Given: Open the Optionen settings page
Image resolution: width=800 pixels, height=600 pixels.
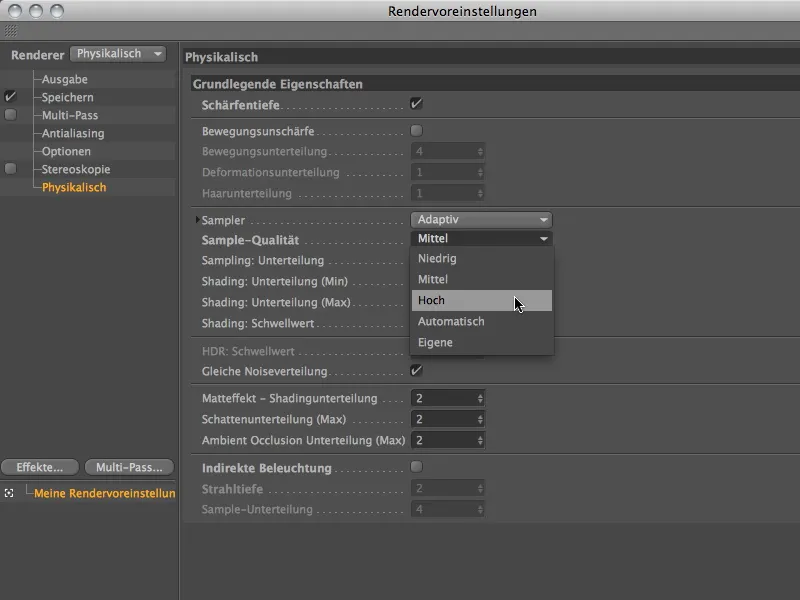Looking at the screenshot, I should (x=66, y=152).
